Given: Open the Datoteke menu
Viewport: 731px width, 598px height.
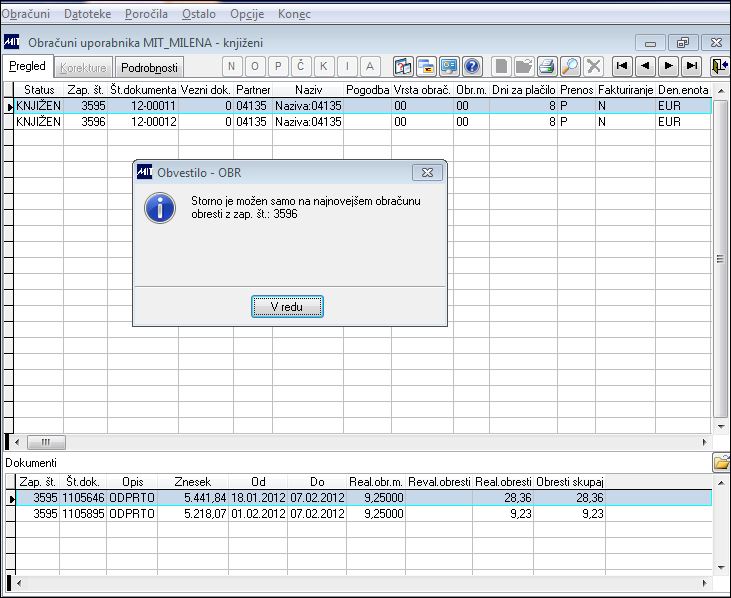Looking at the screenshot, I should coord(87,14).
